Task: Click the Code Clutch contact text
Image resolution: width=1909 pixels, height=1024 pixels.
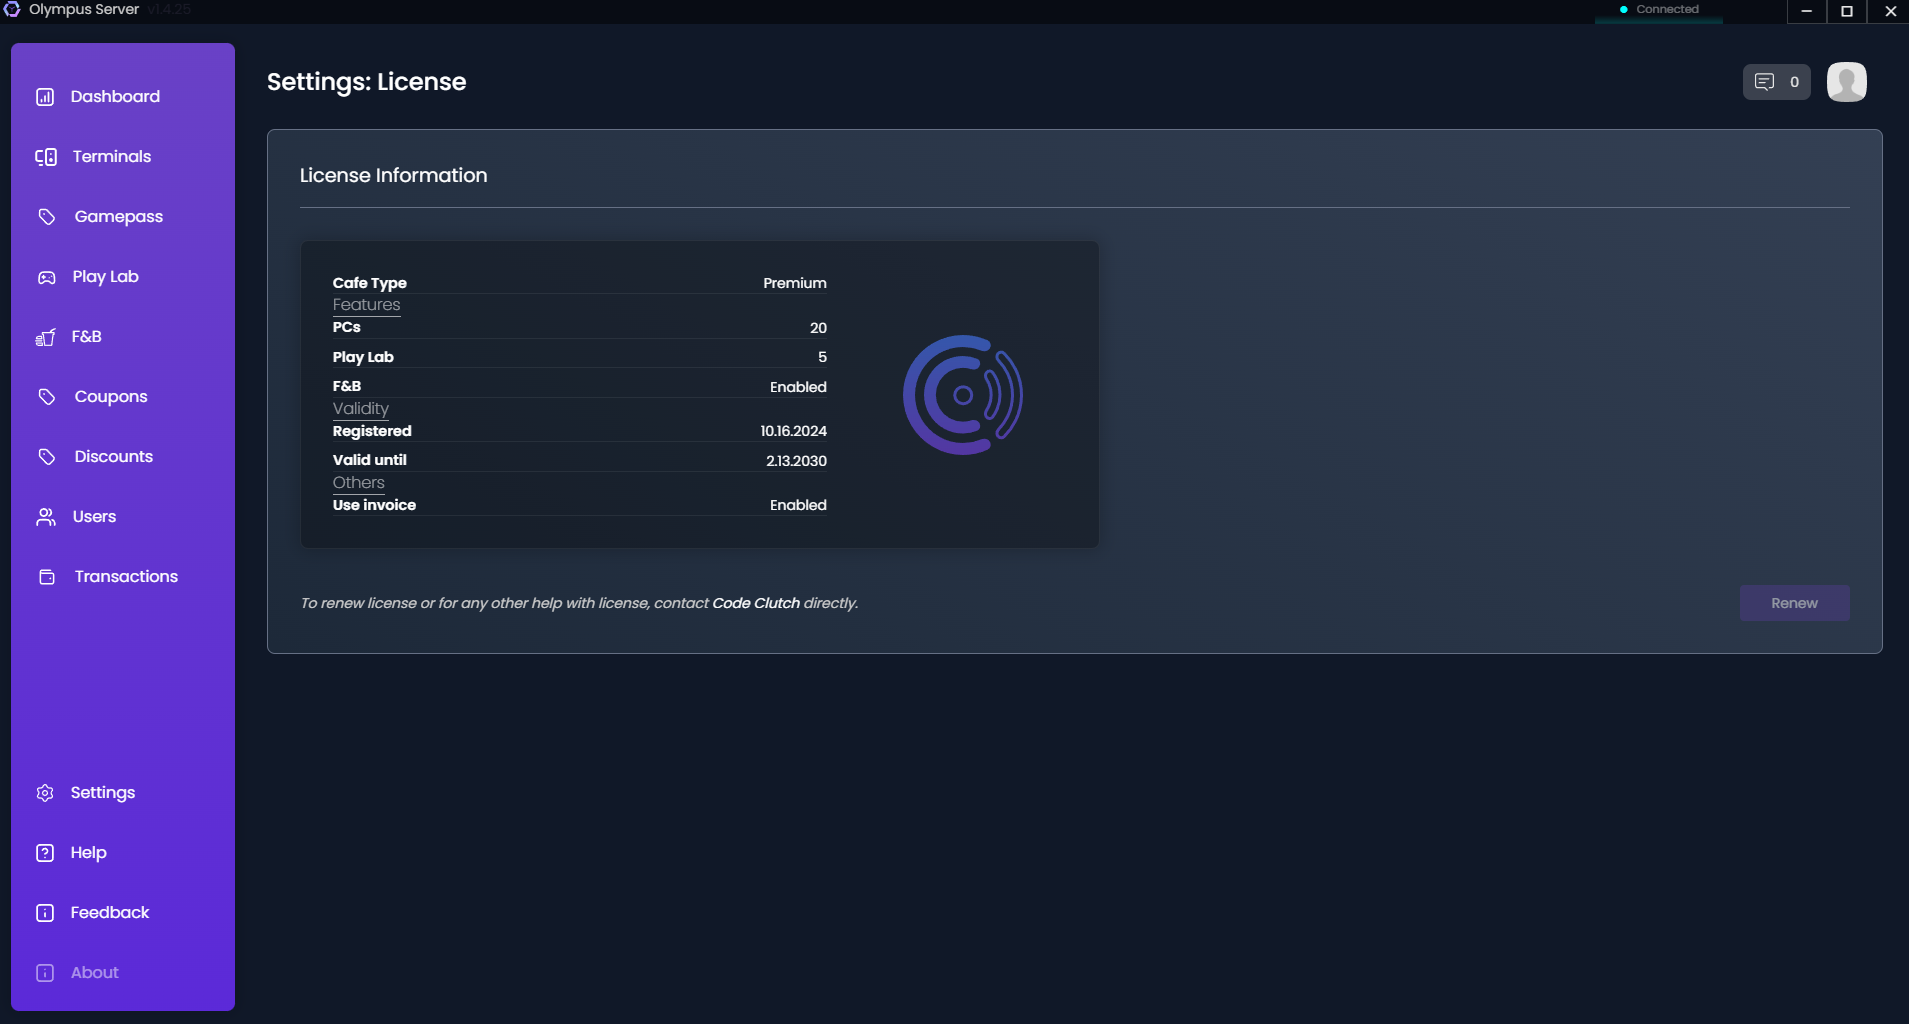Action: coord(755,603)
